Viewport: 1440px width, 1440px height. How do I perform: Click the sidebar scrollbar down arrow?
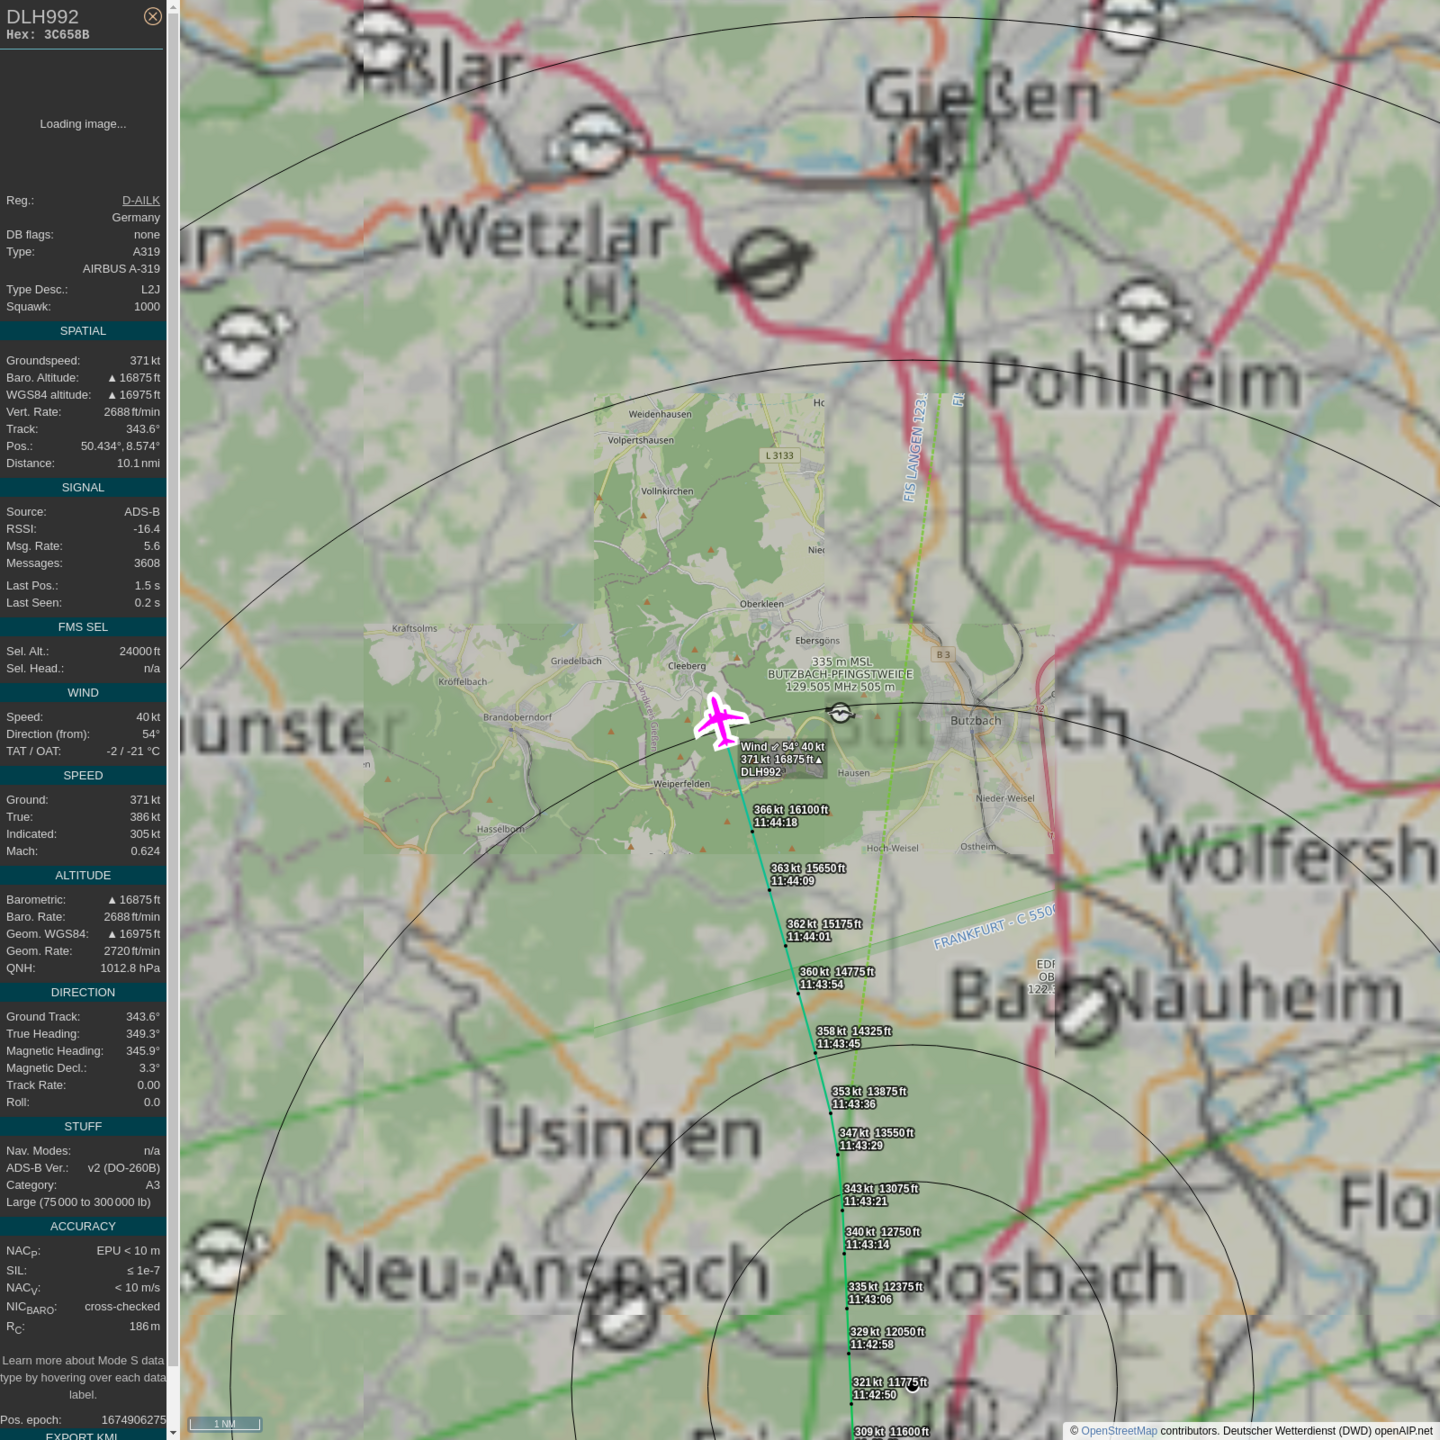click(173, 1433)
